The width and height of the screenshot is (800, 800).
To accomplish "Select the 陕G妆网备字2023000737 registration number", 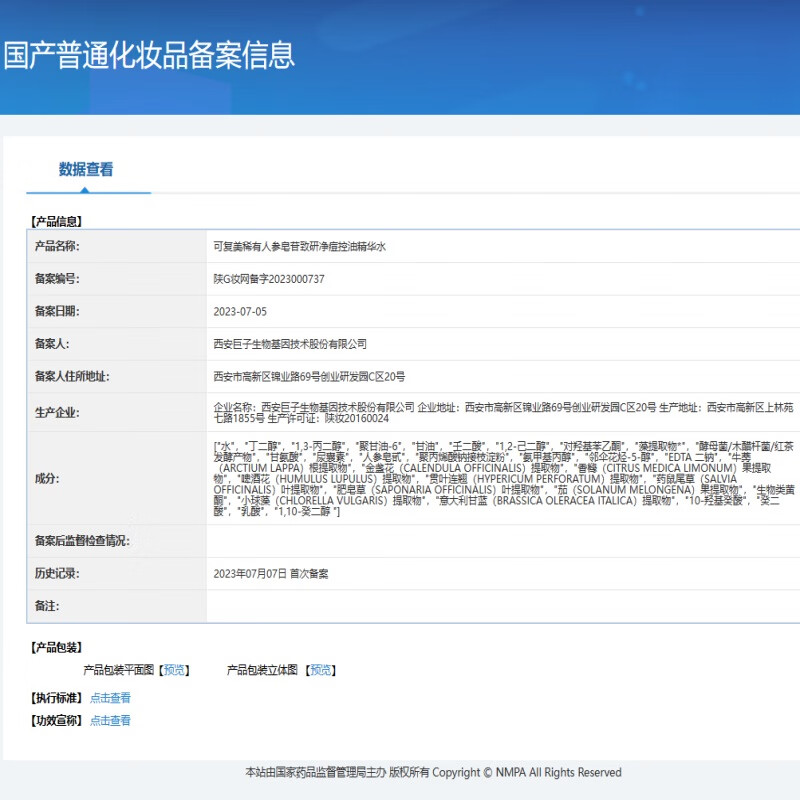I will 269,279.
